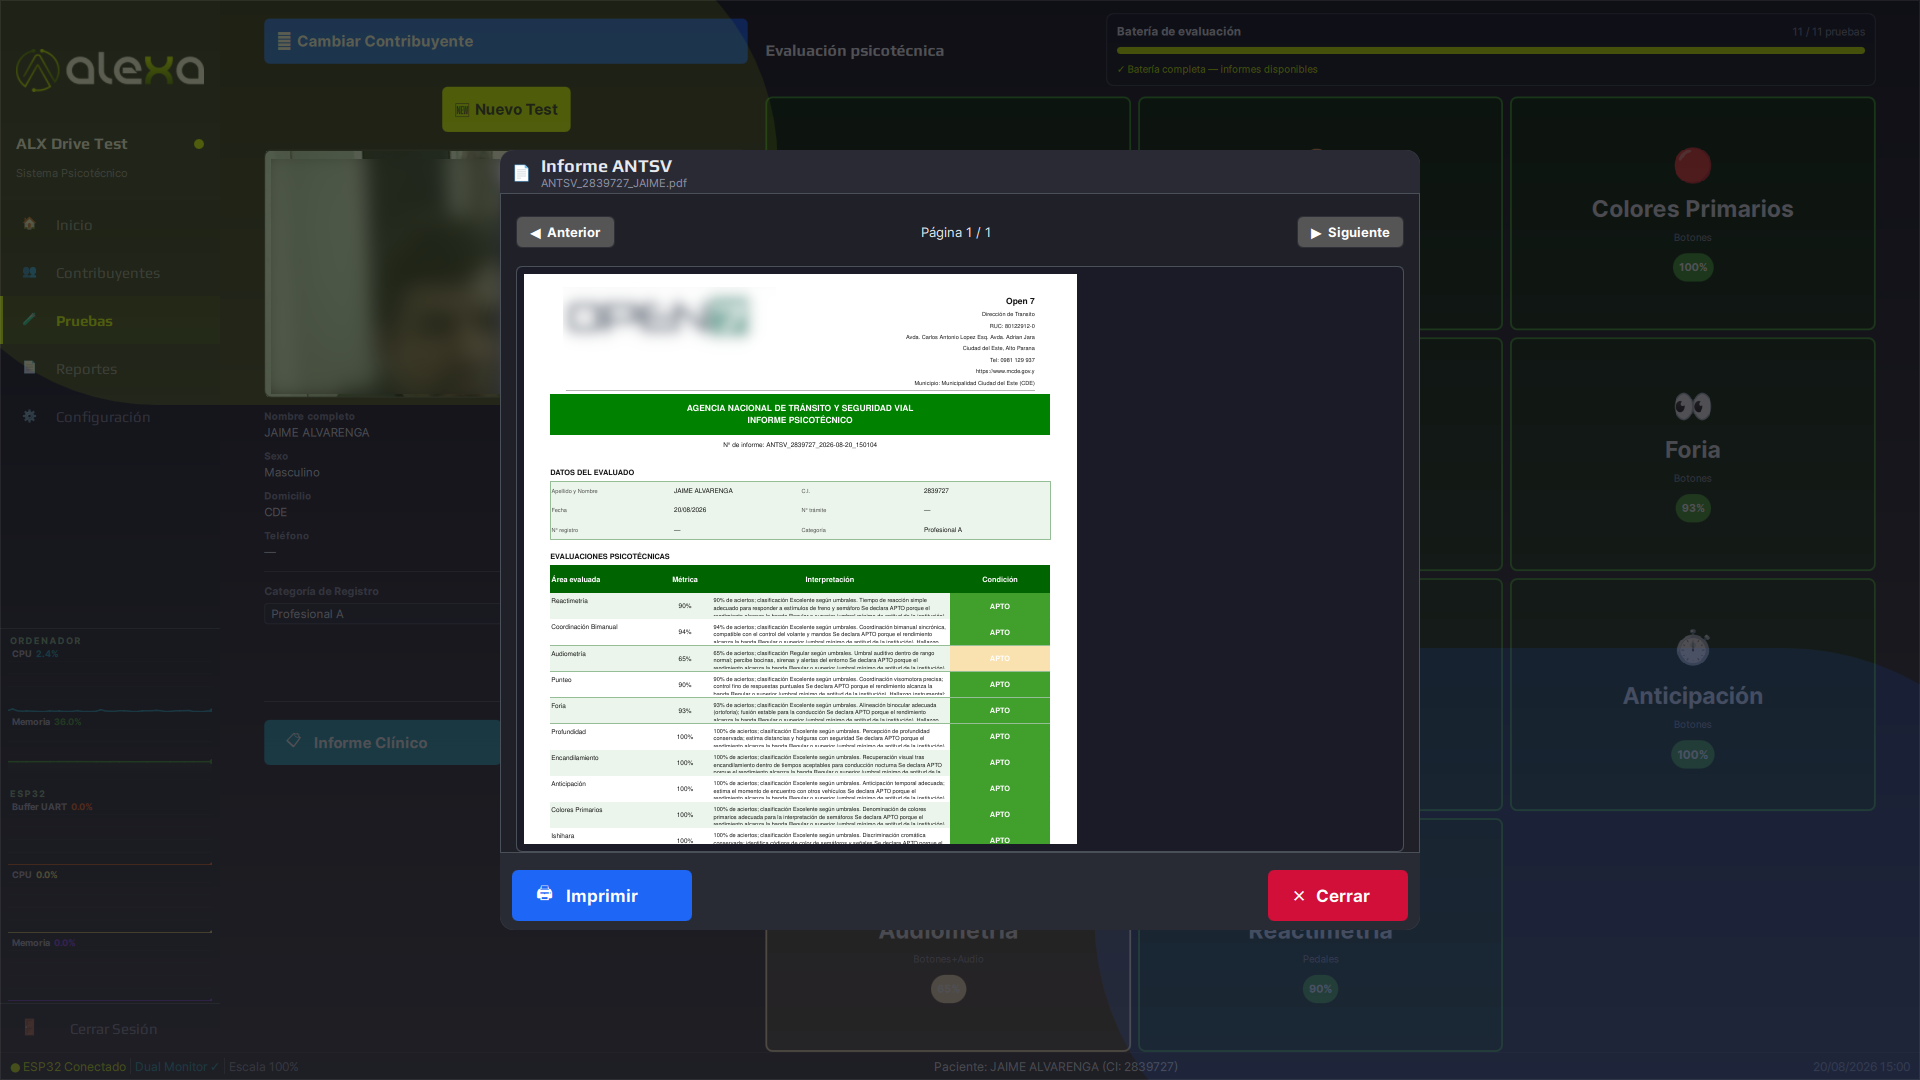Click the 'Buffer UART 0.0%' reading
This screenshot has height=1080, width=1920.
(x=52, y=807)
